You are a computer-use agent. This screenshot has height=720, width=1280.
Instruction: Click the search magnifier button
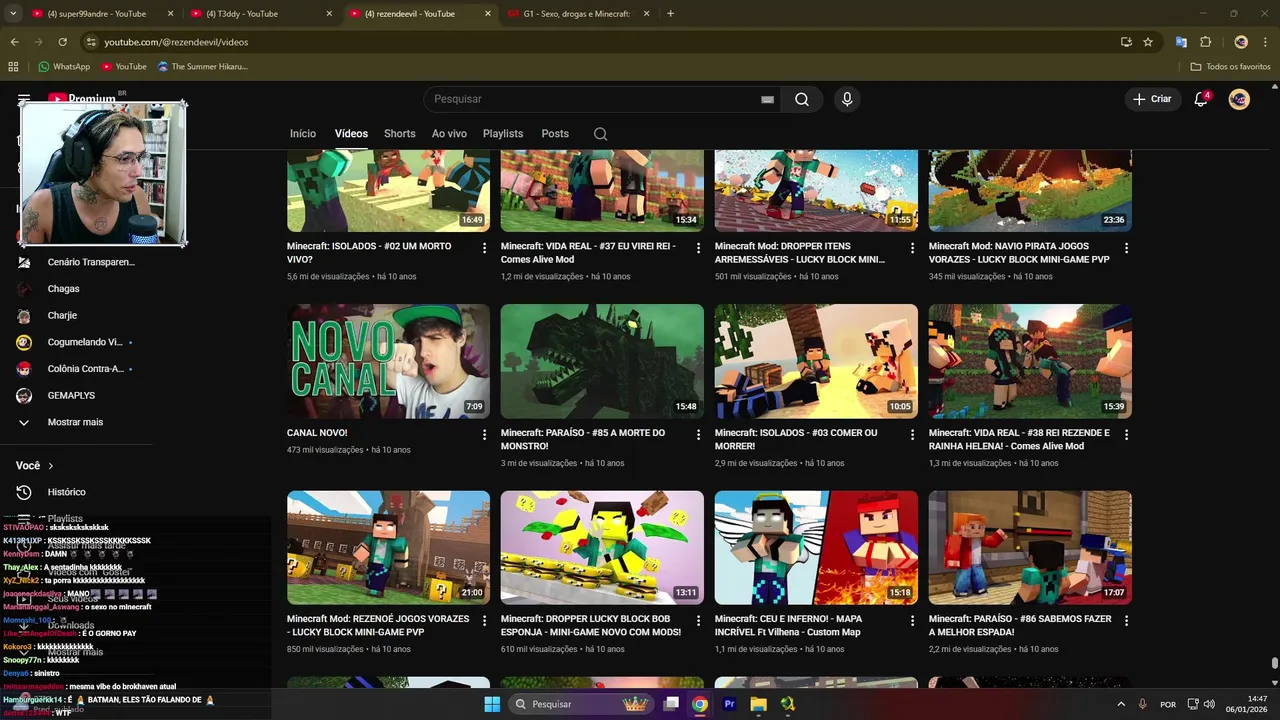tap(802, 99)
